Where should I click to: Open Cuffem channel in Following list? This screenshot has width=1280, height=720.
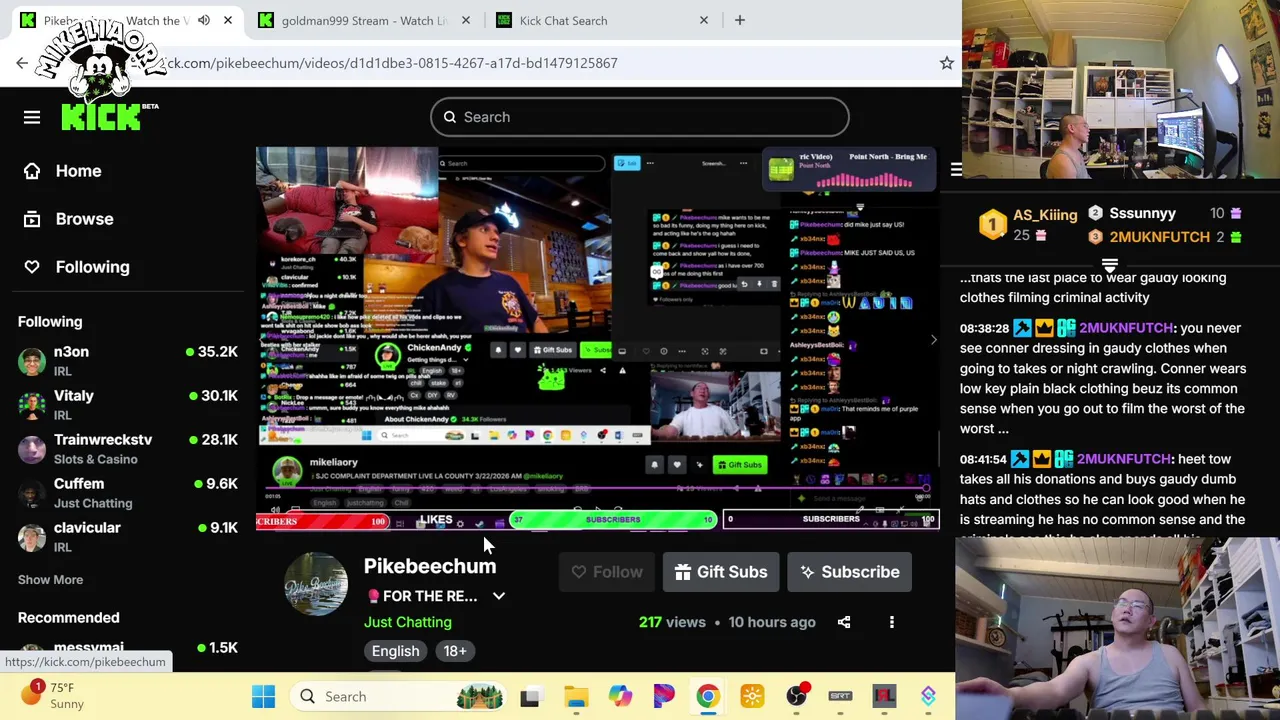tap(128, 493)
